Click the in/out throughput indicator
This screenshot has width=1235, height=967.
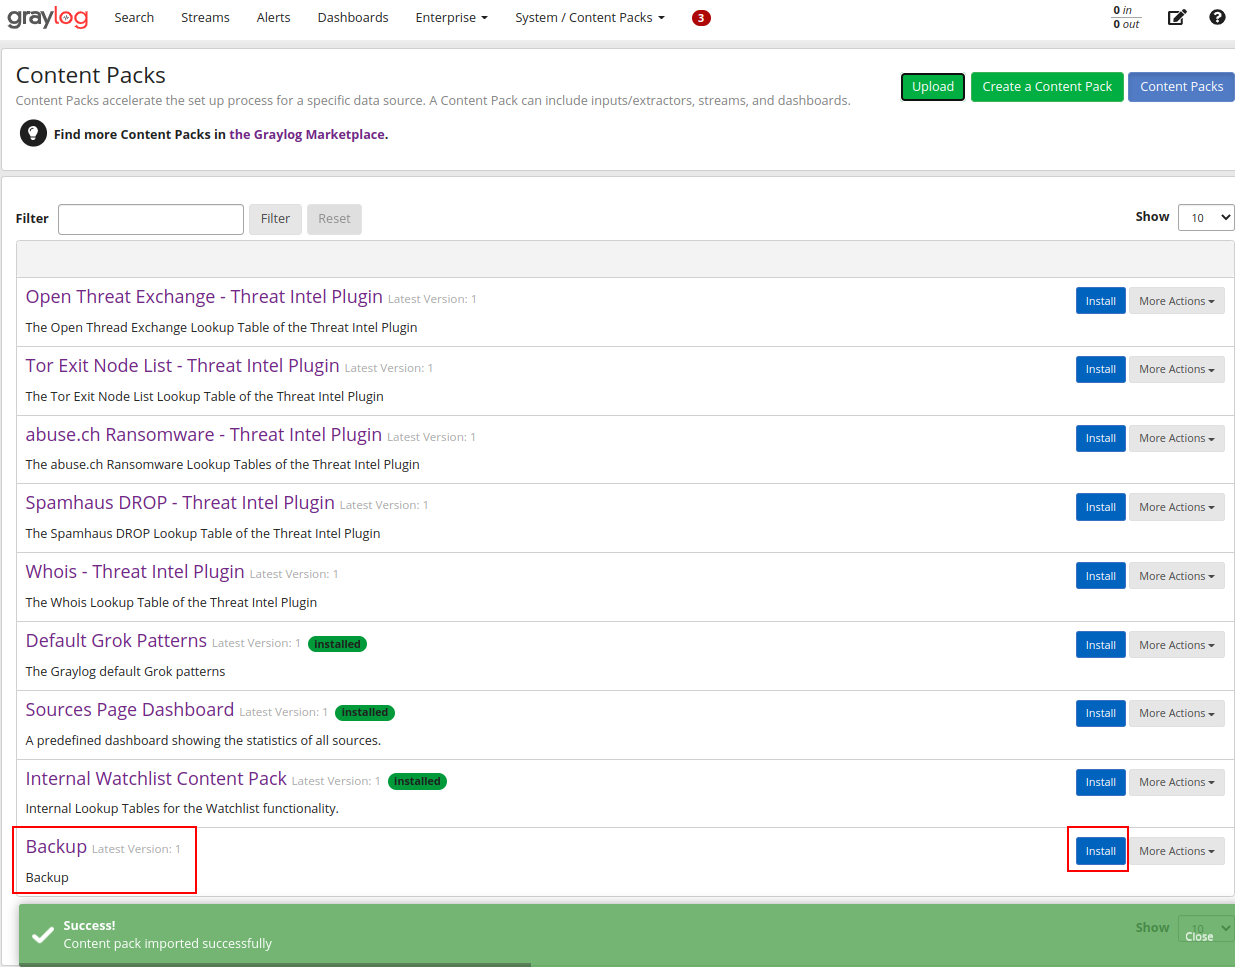coord(1127,17)
